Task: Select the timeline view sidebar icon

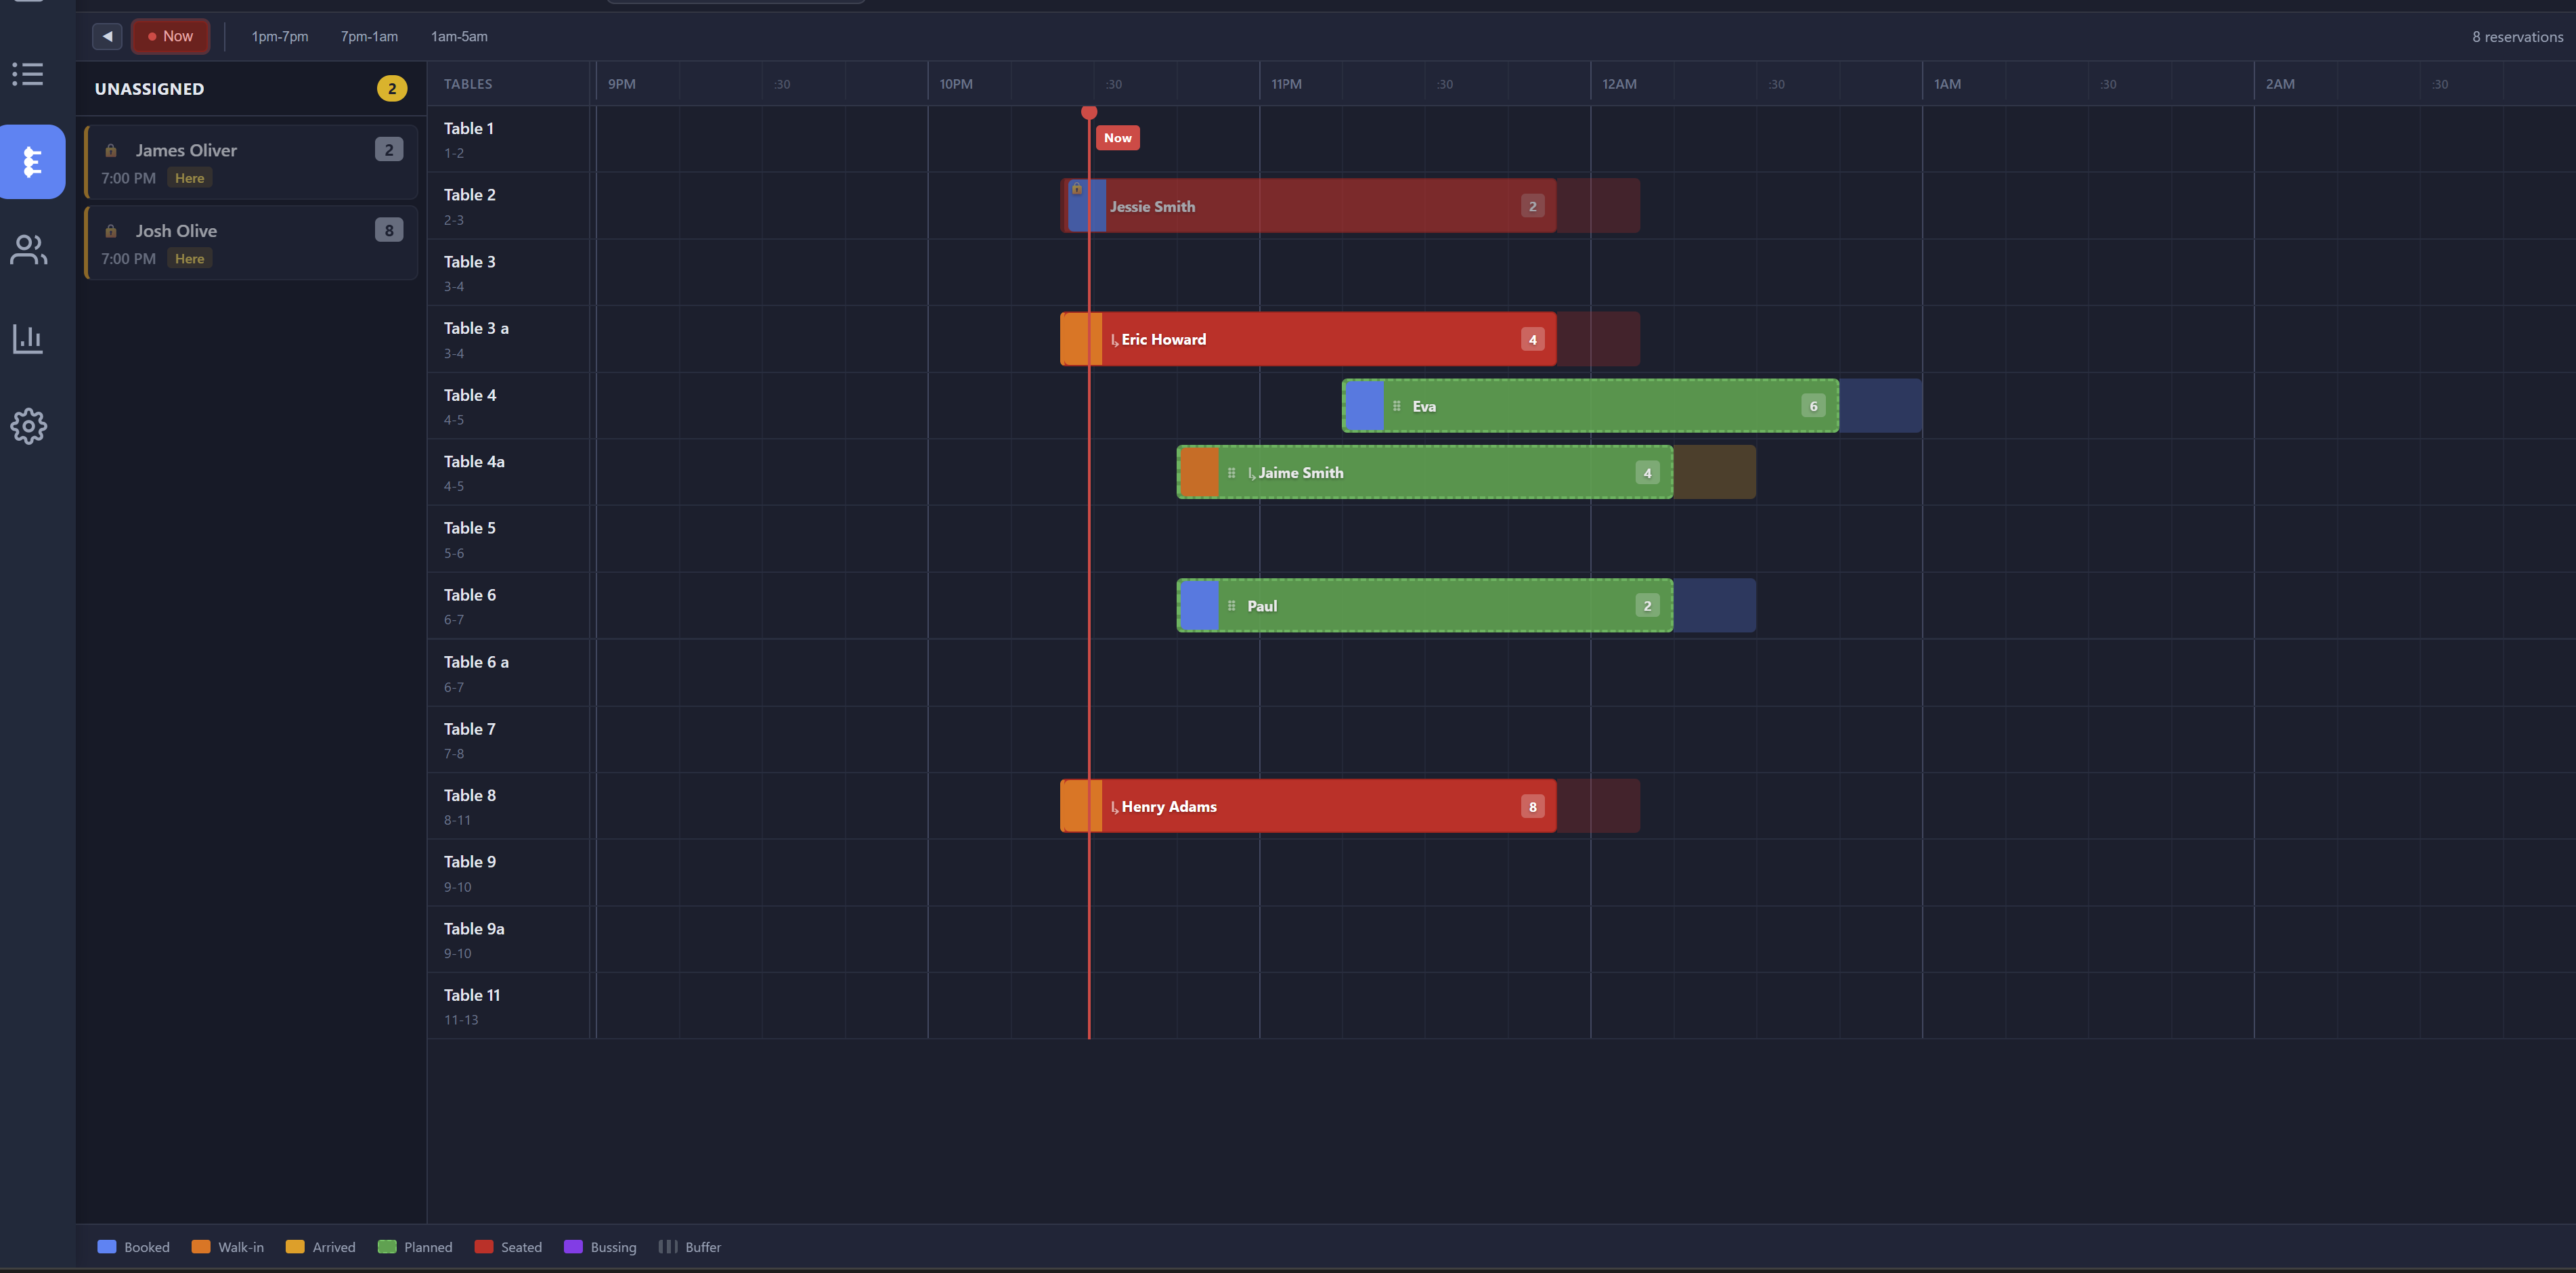Action: 32,162
